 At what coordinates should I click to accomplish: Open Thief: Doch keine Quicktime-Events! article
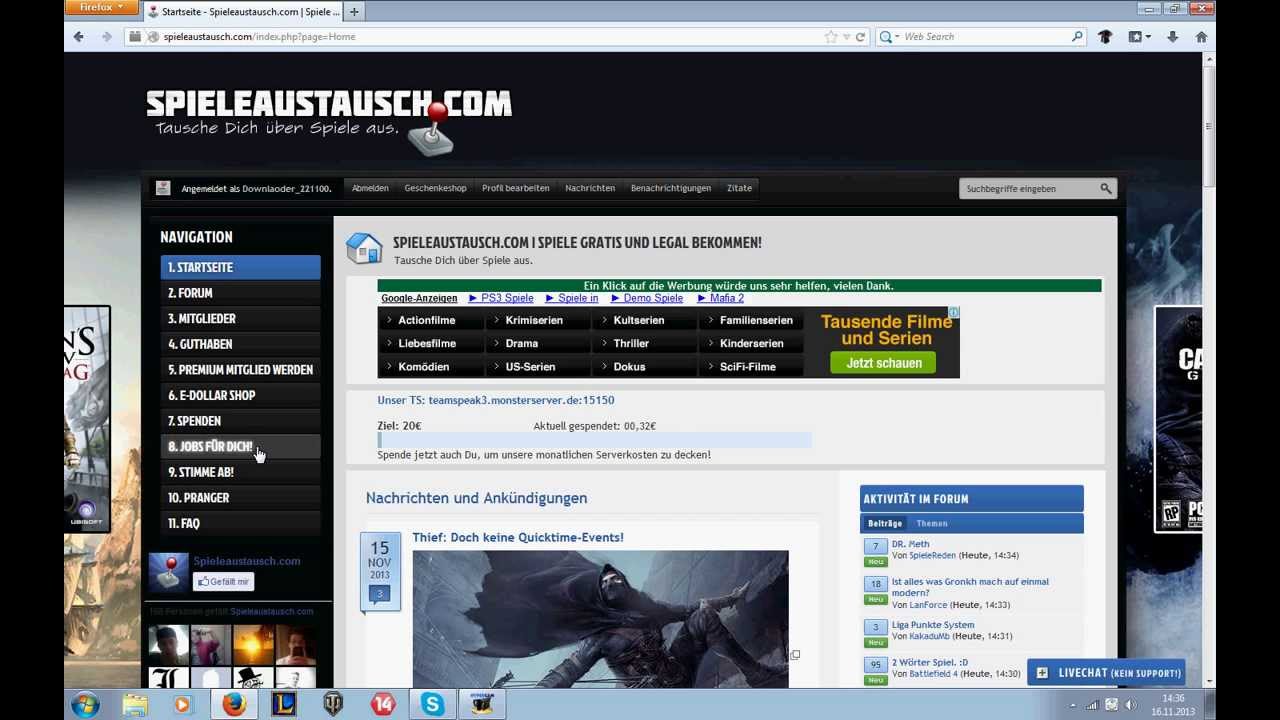tap(518, 538)
